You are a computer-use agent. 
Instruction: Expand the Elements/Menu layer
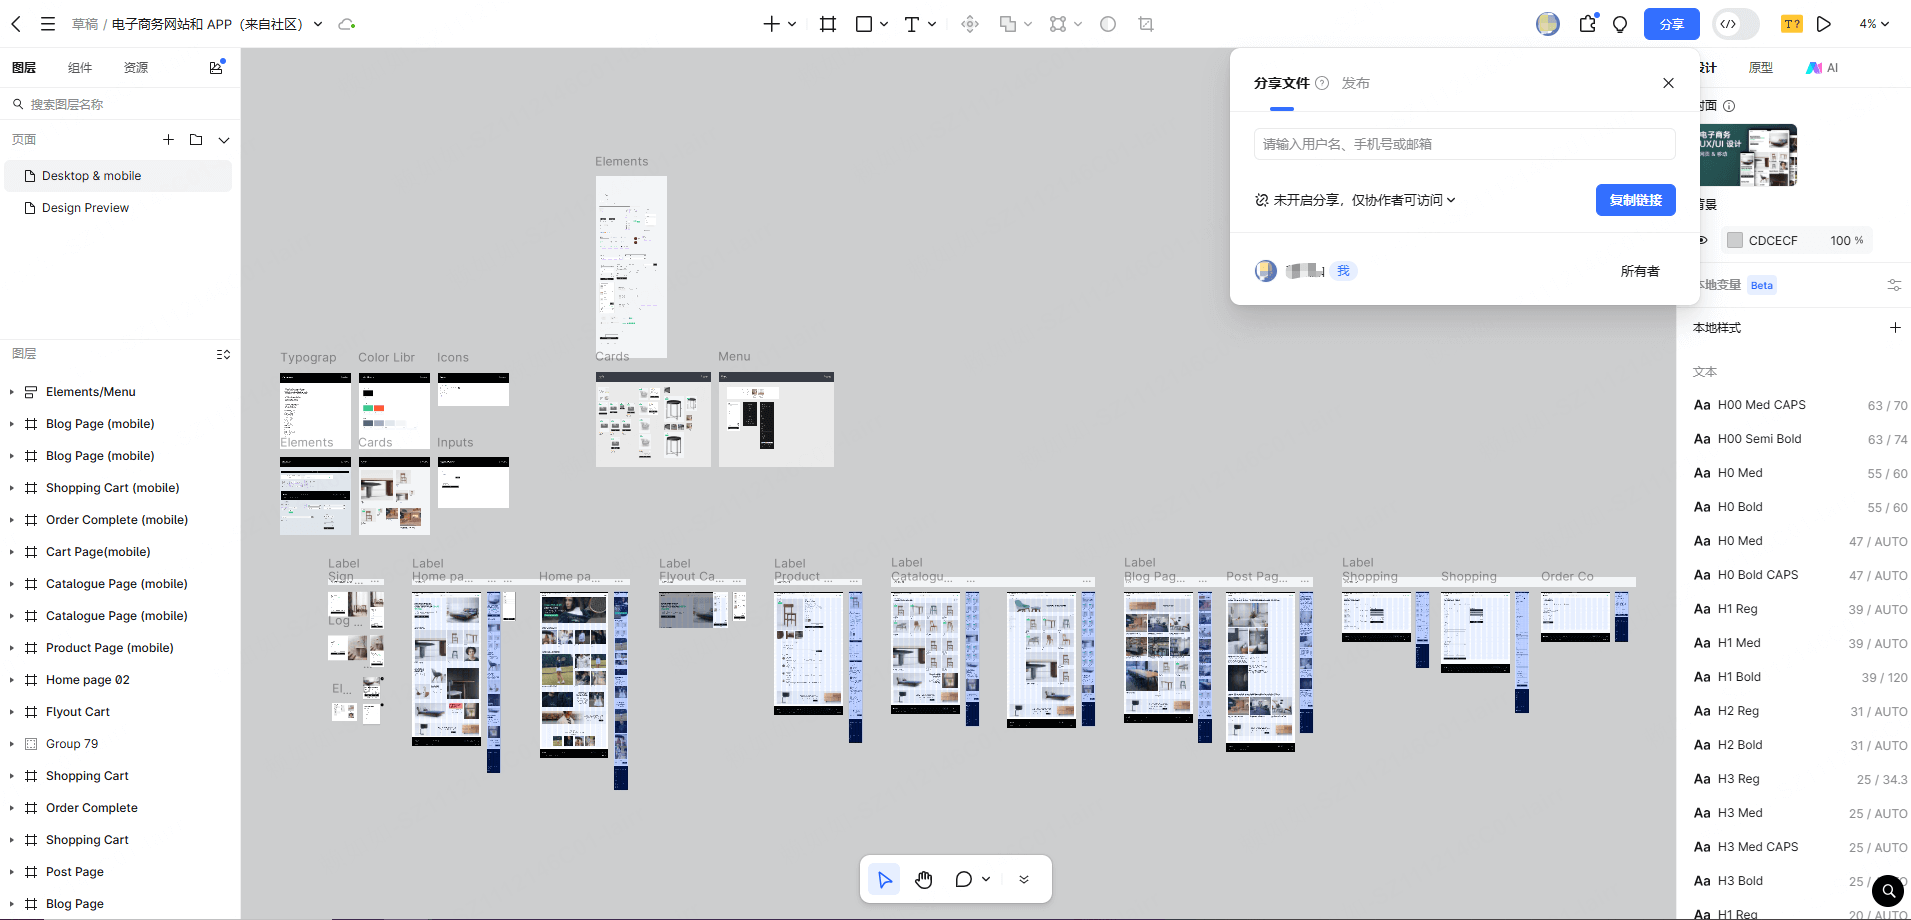[x=11, y=392]
